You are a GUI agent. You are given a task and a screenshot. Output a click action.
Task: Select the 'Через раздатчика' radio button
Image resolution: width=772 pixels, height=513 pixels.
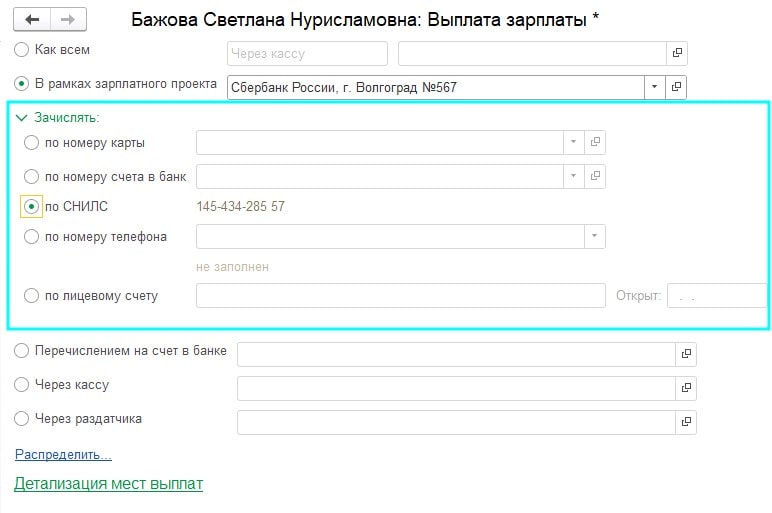[22, 418]
